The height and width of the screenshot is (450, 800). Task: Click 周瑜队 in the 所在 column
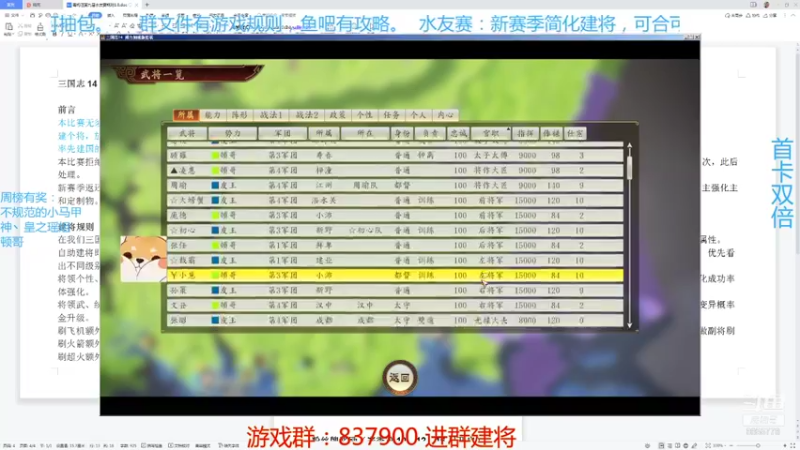pos(365,185)
